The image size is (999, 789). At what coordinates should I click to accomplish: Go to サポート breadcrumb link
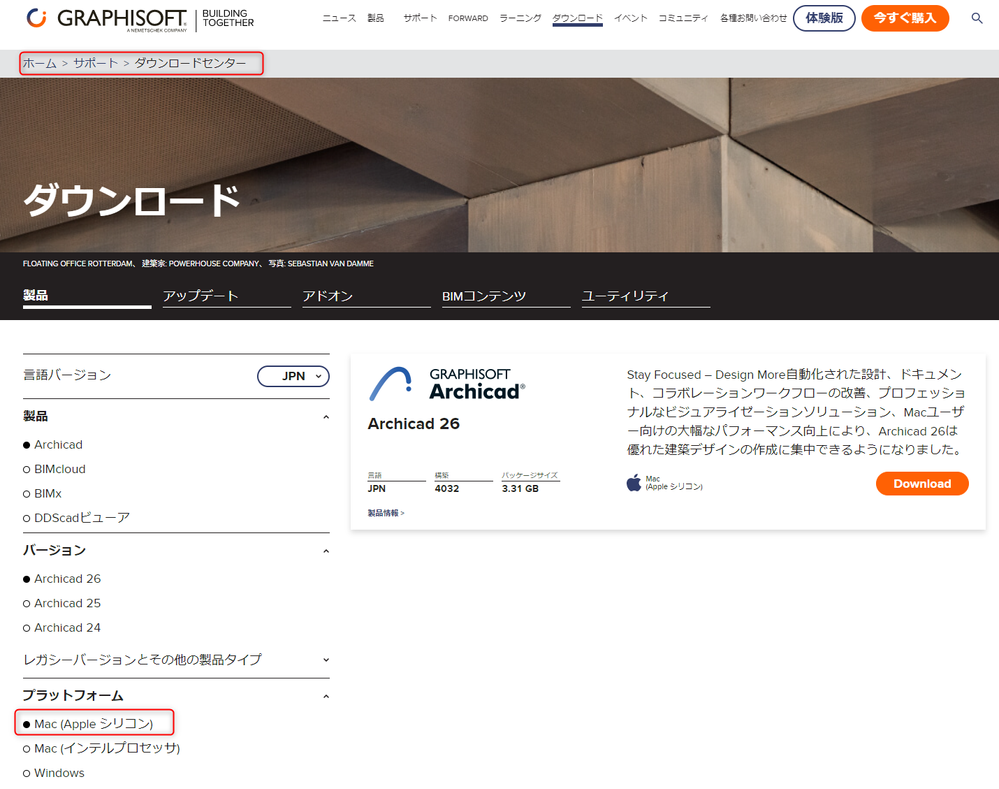point(96,63)
